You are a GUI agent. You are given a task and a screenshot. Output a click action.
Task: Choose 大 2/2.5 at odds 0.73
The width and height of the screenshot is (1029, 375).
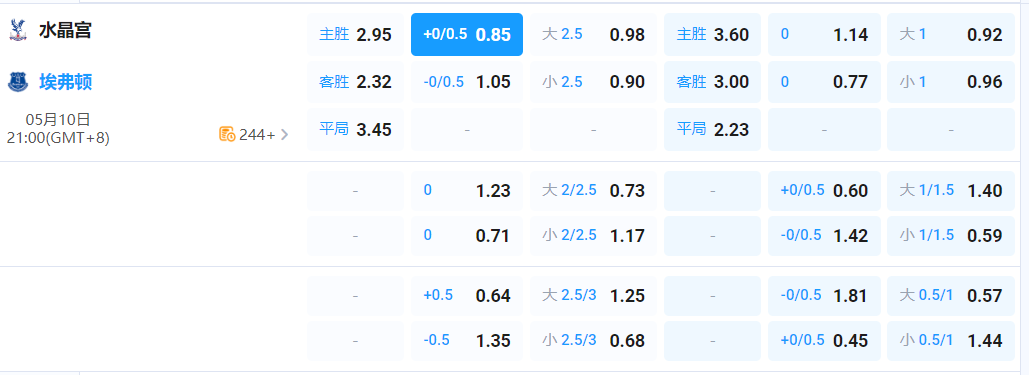click(593, 191)
